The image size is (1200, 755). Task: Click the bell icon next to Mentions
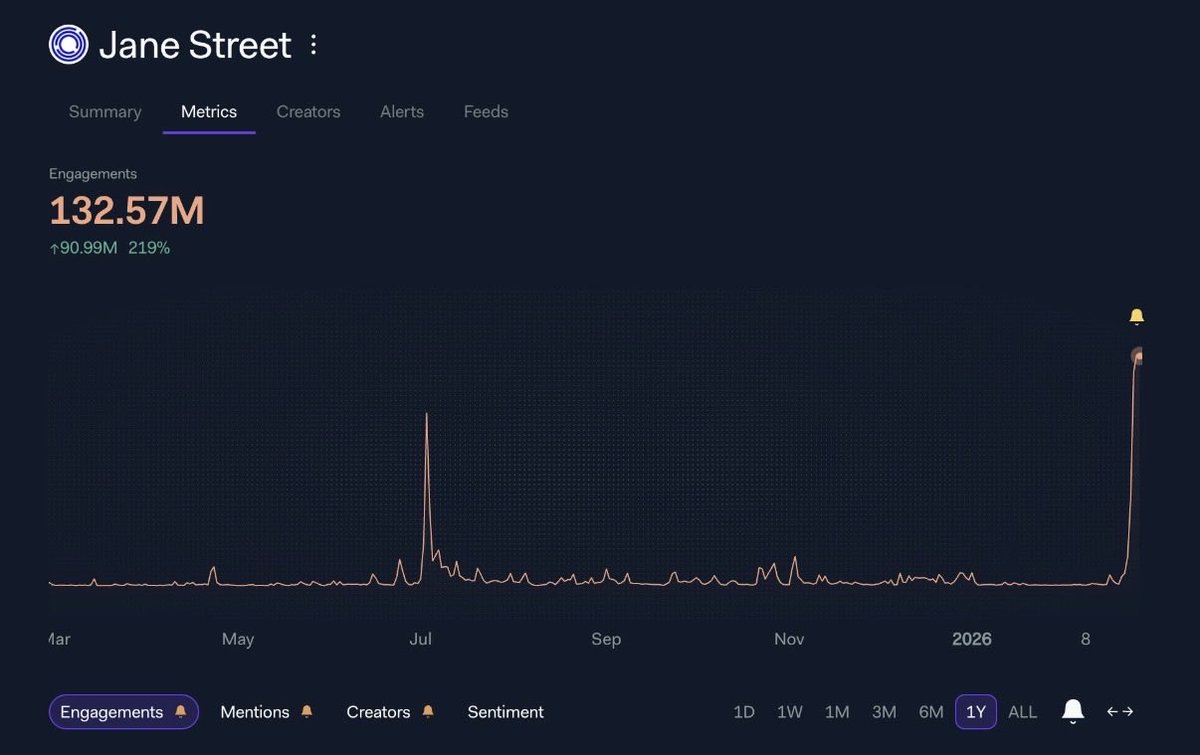coord(307,711)
